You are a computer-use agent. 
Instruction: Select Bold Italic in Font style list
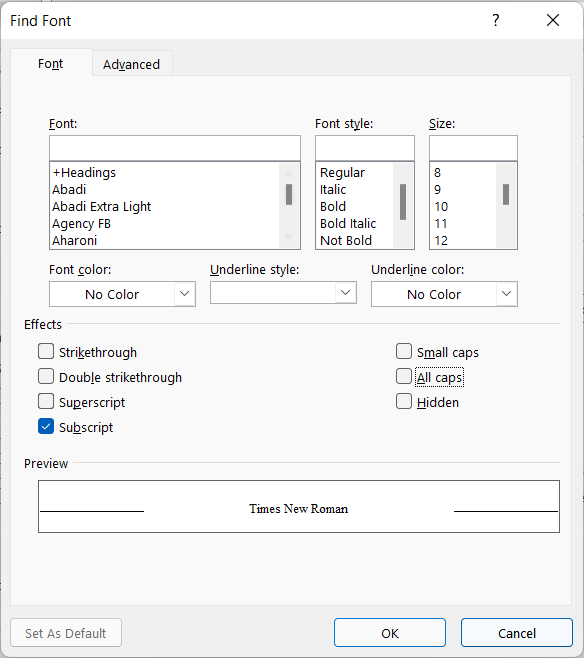pyautogui.click(x=348, y=224)
